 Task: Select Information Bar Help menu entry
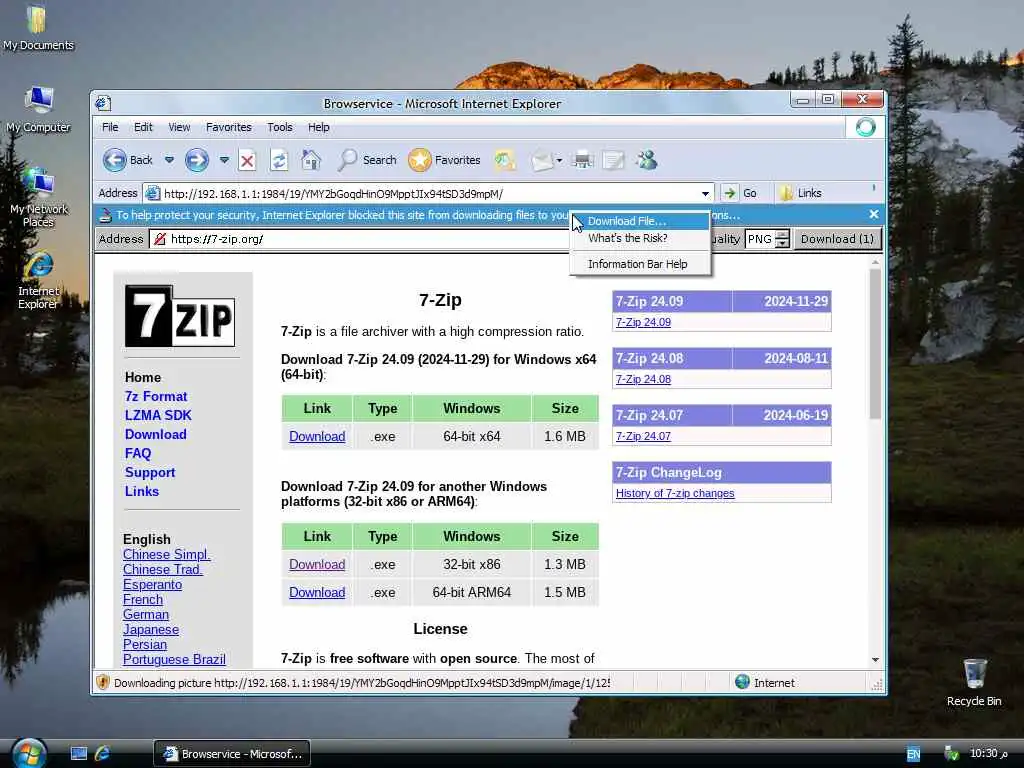640,264
